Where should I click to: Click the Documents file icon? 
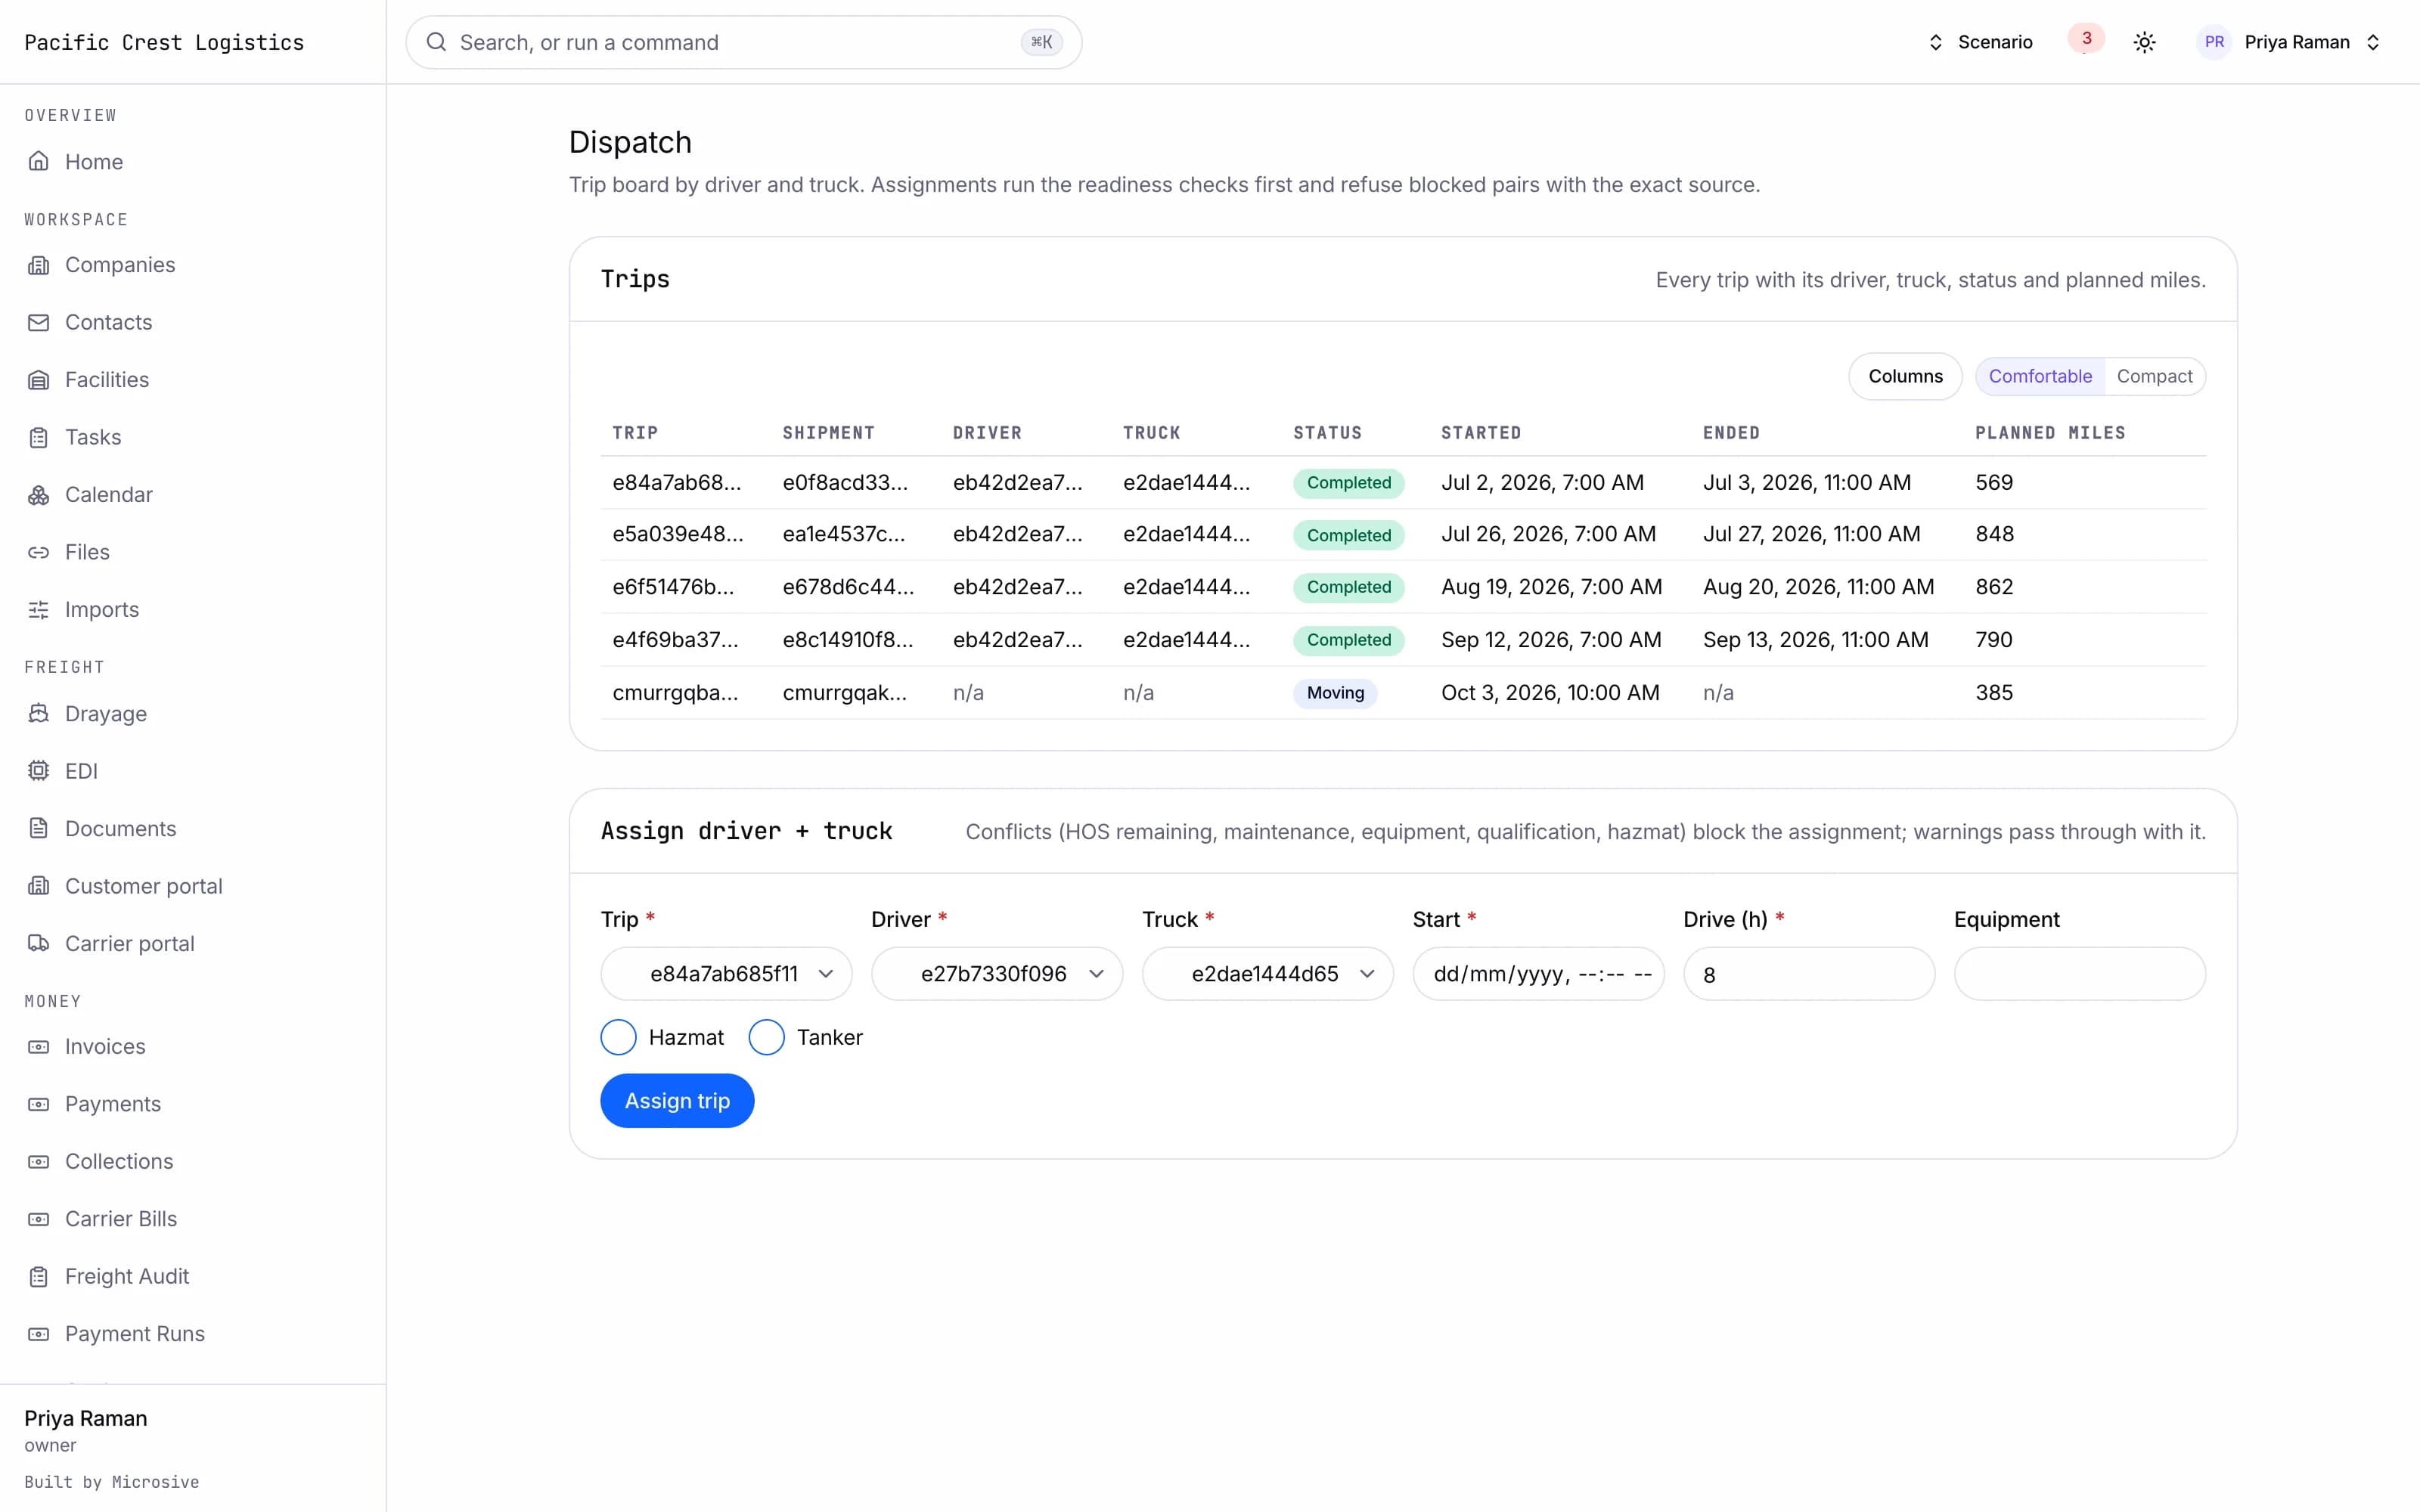coord(38,829)
